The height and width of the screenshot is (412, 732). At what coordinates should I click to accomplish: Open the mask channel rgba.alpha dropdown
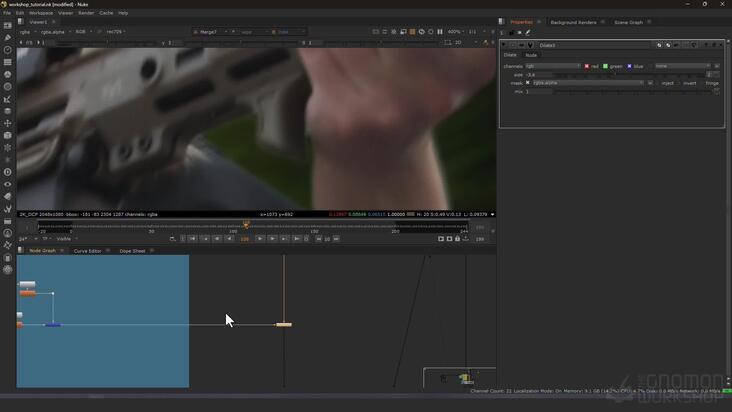coord(588,83)
